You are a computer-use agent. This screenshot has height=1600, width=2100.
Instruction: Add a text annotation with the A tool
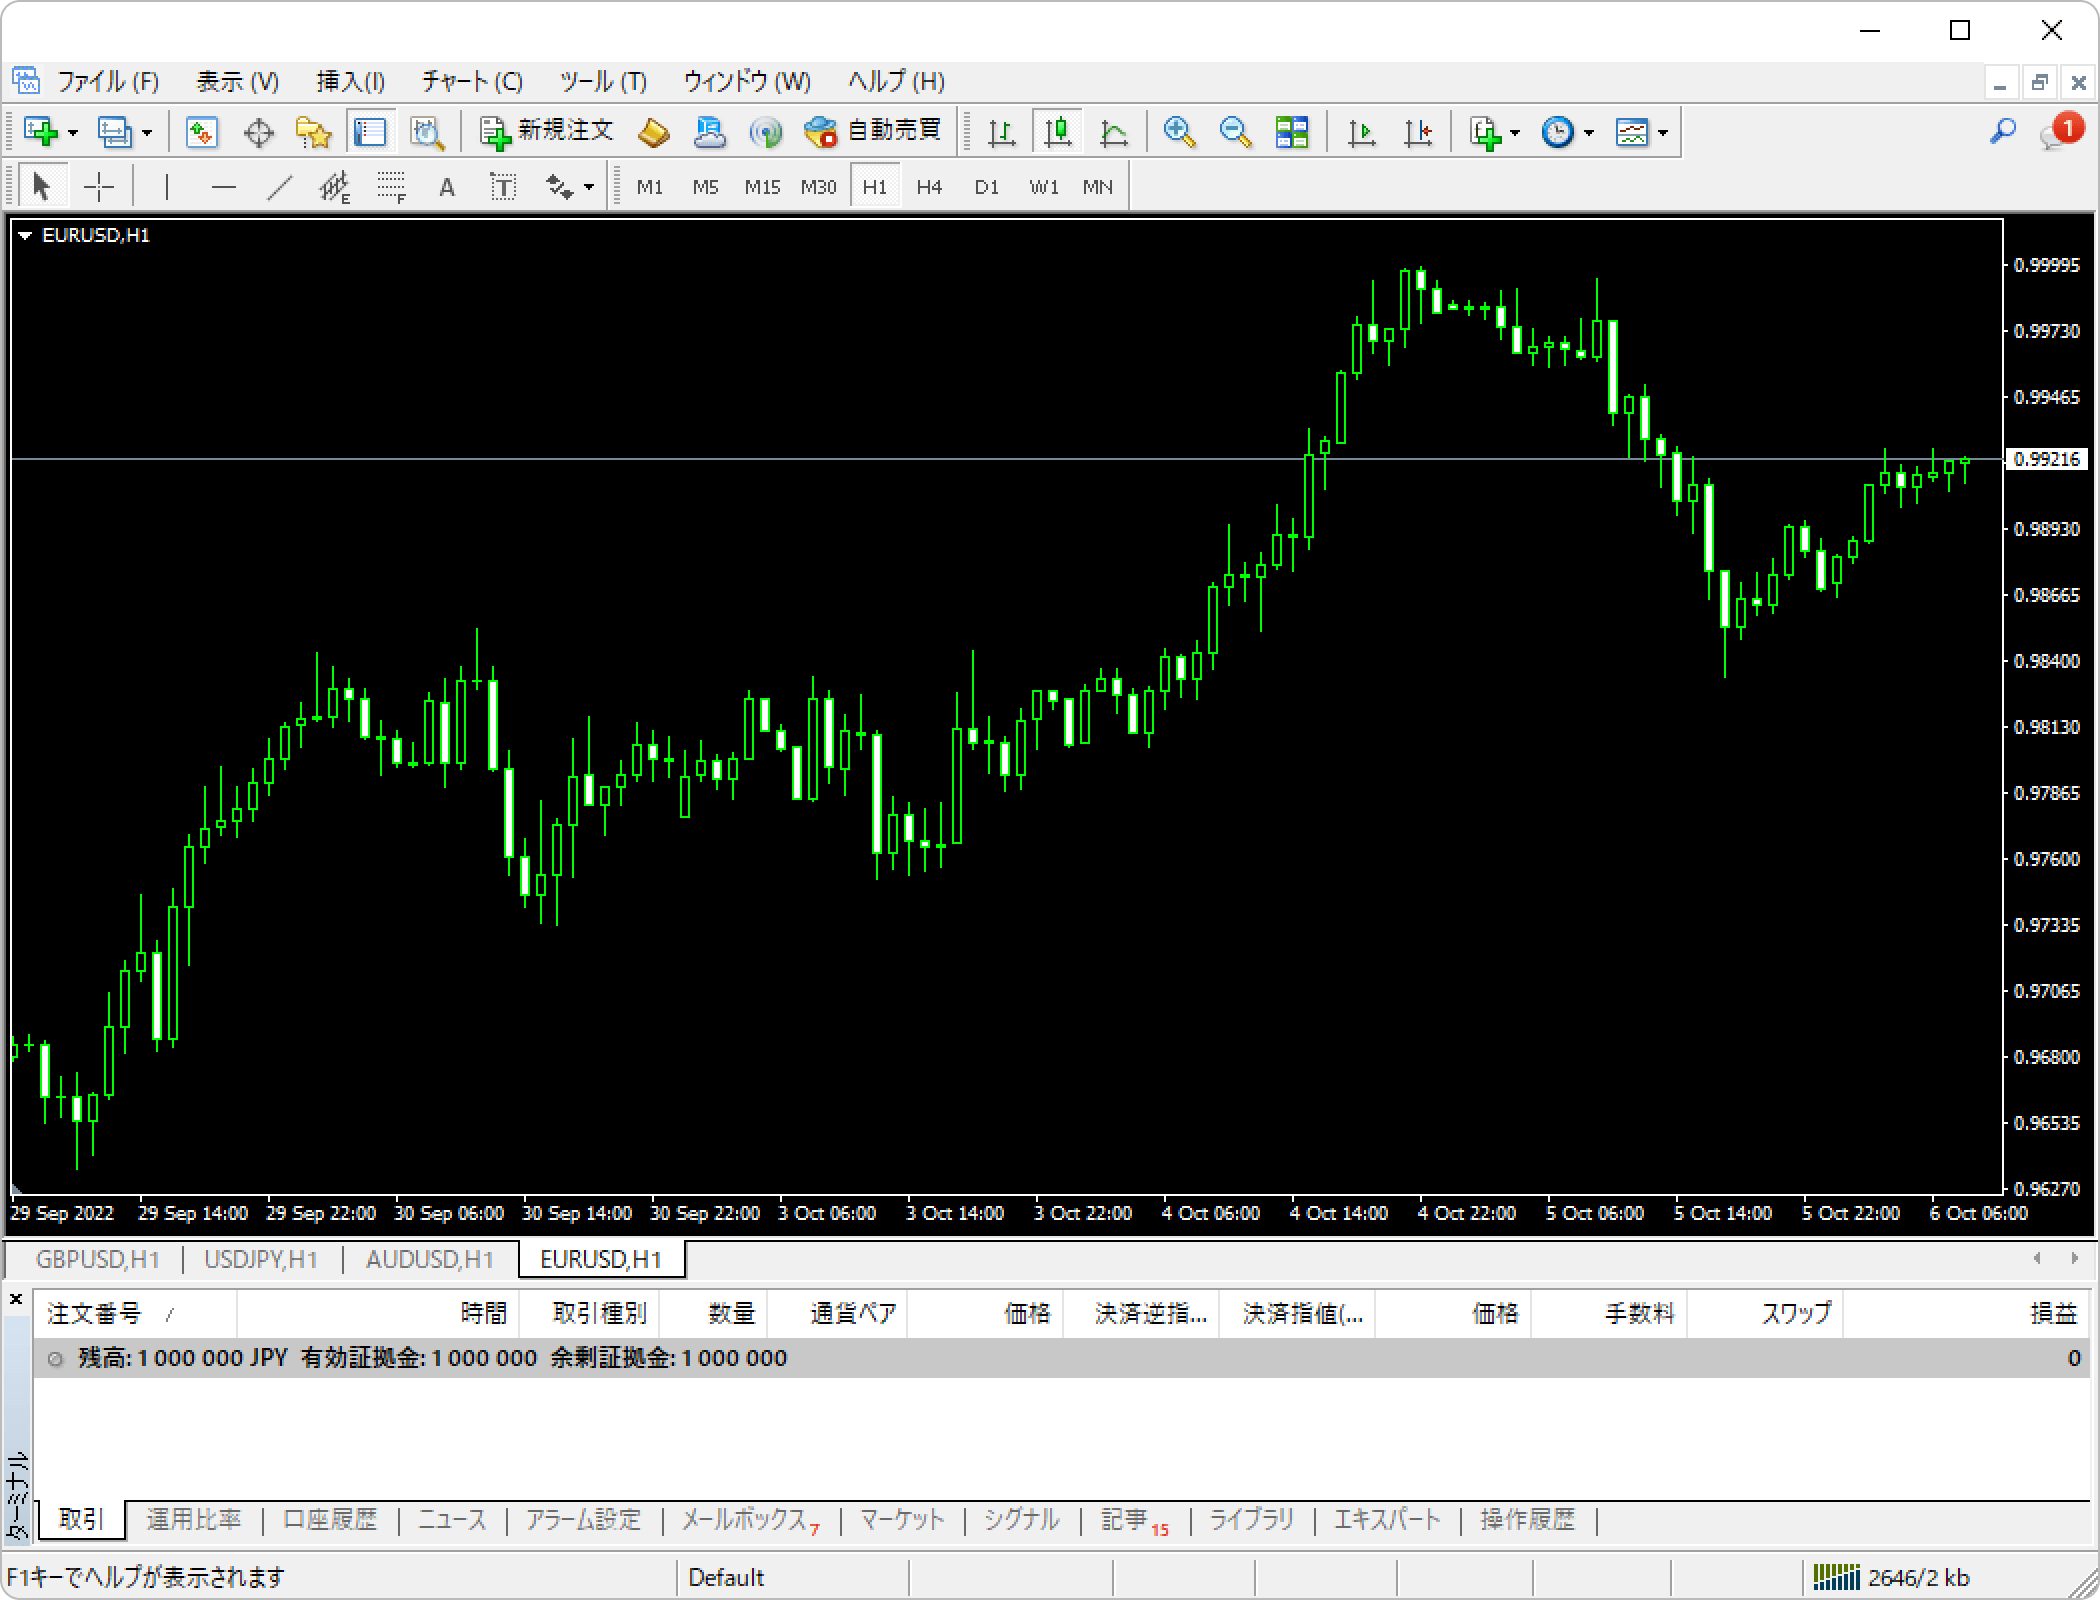tap(447, 186)
